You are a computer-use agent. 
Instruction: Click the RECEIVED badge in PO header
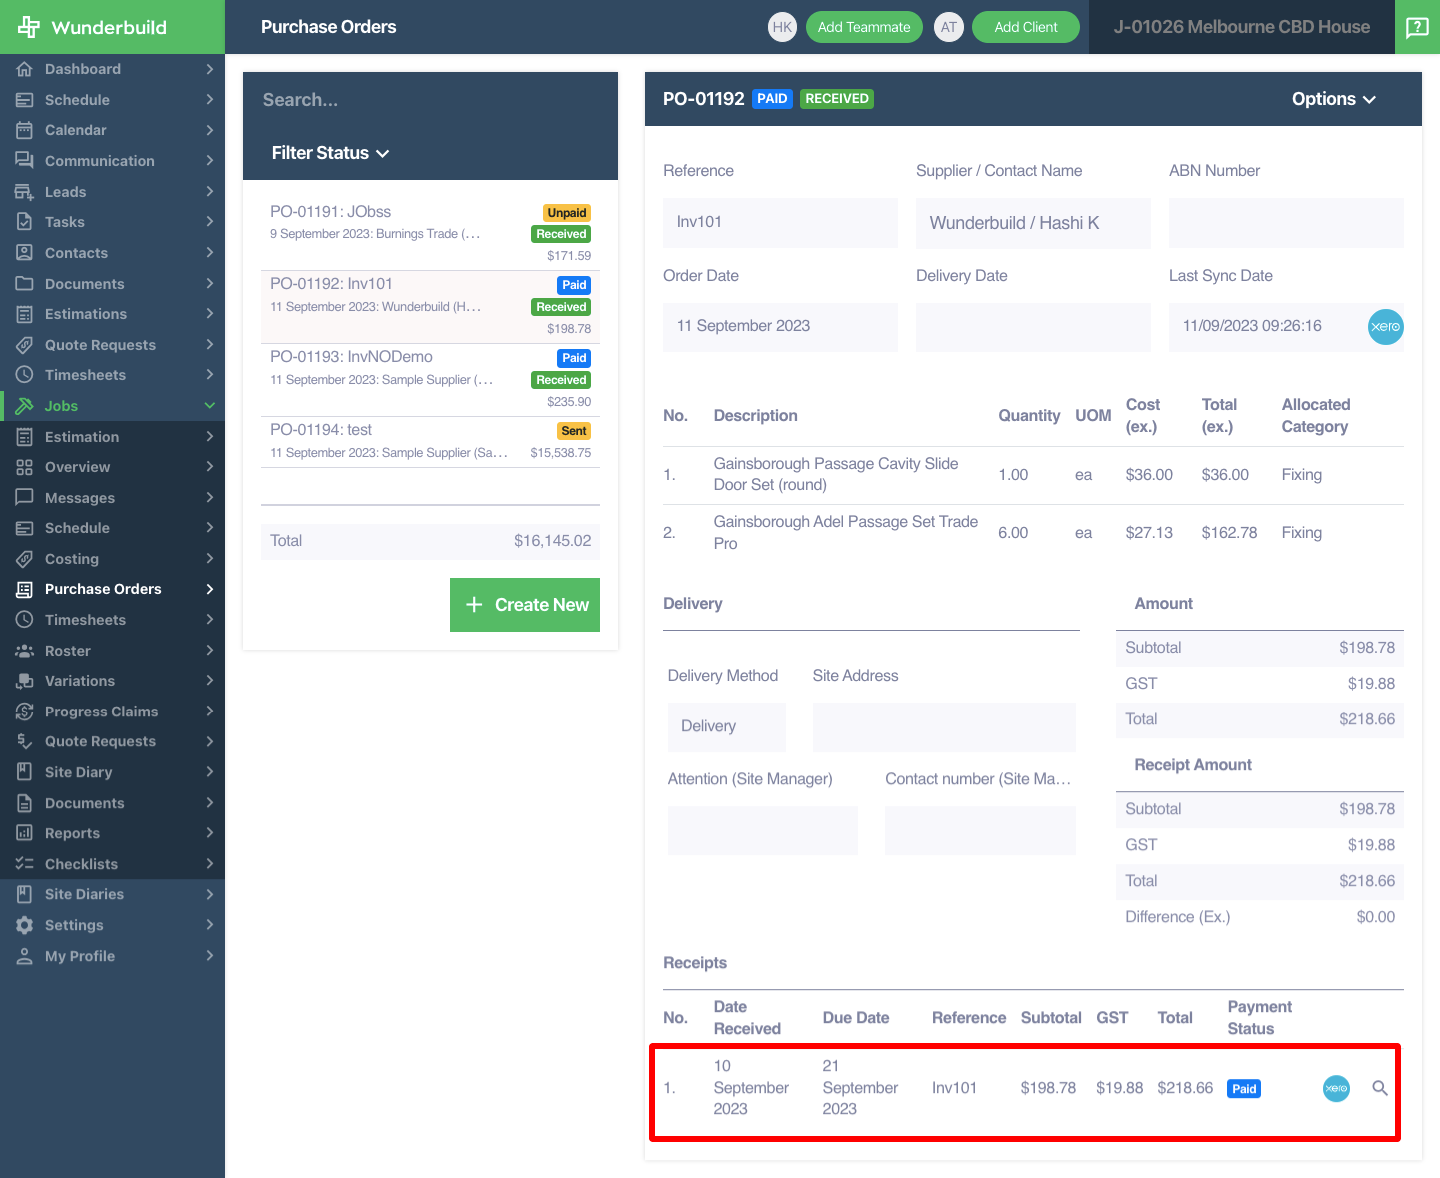pos(837,98)
